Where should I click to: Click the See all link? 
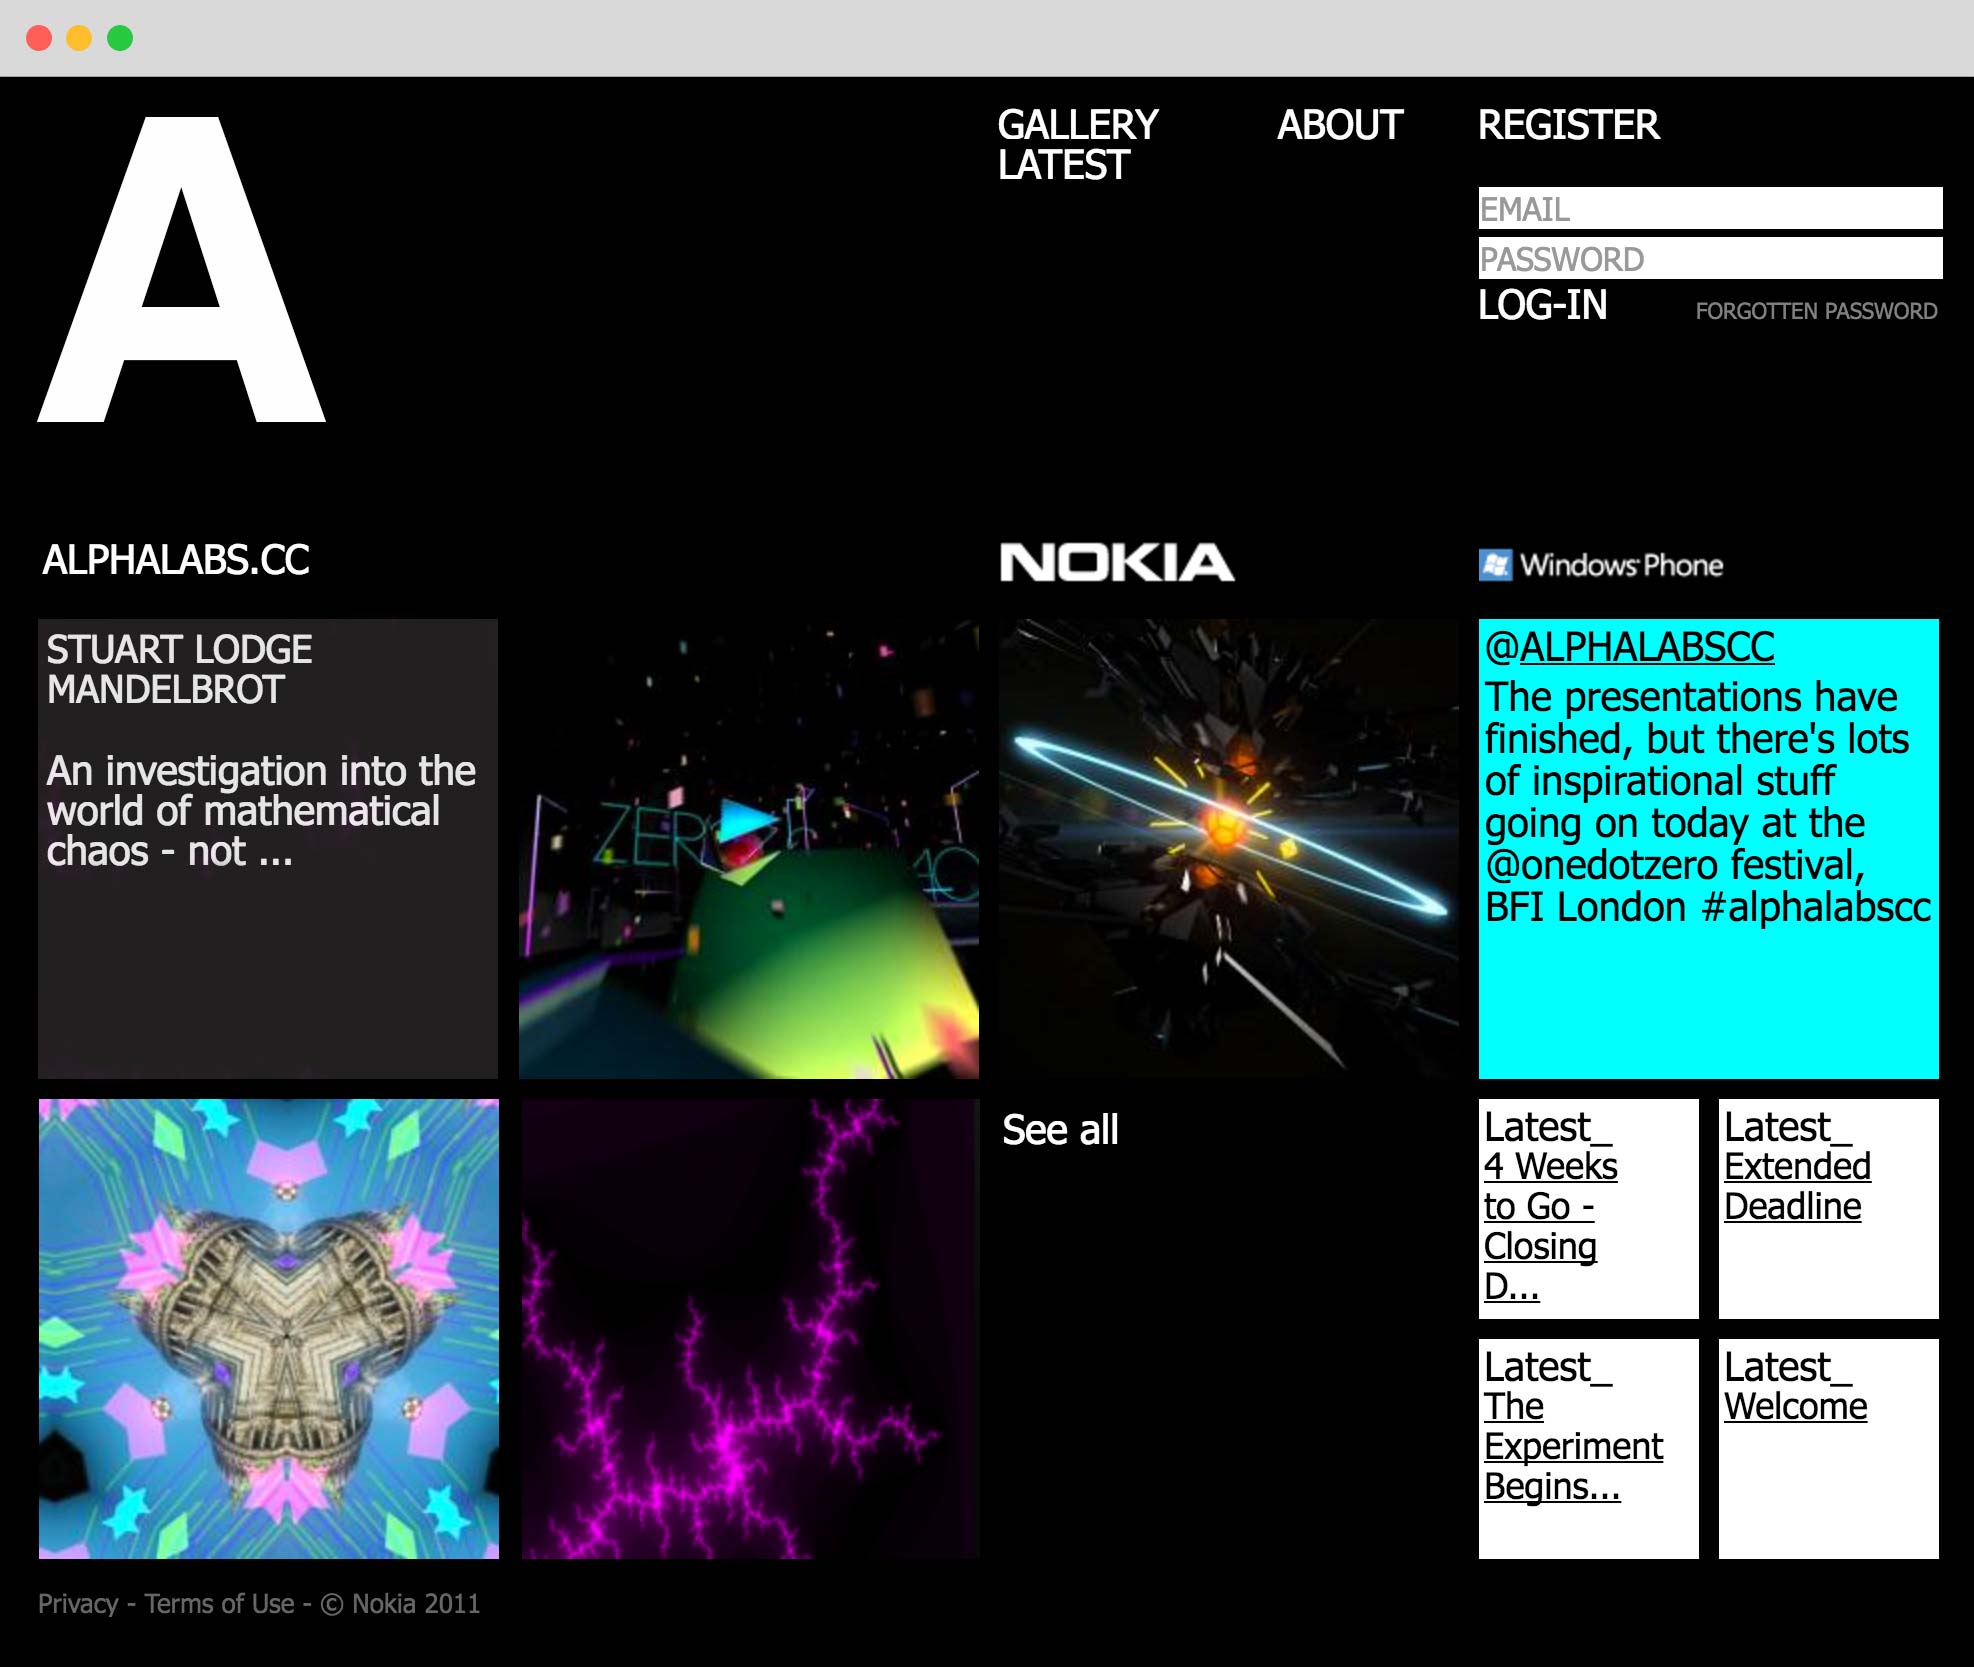click(x=1060, y=1130)
